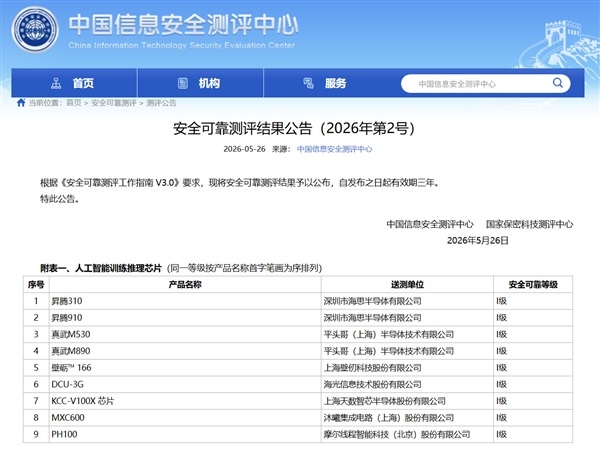Open the 中国信息安全测评中心 source link
The height and width of the screenshot is (450, 600).
[x=334, y=149]
